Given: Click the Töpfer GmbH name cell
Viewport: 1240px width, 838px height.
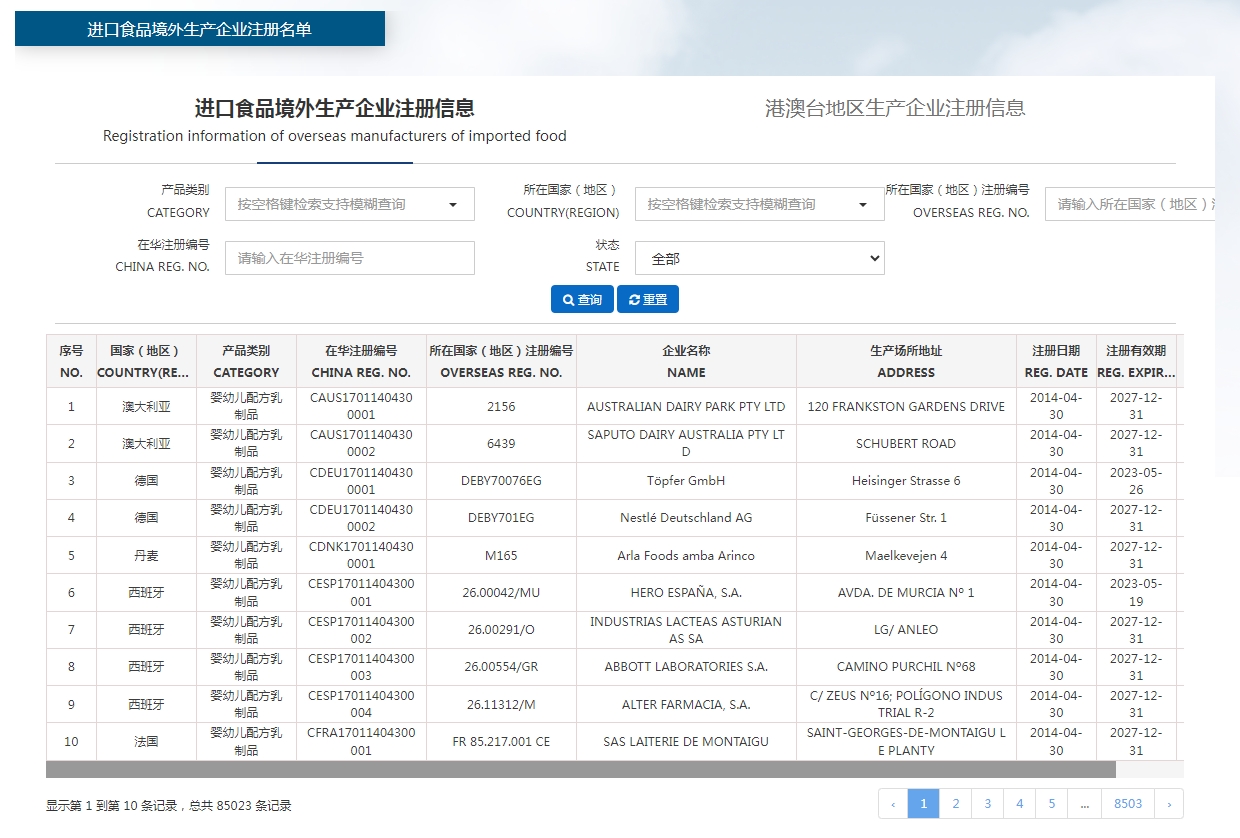Looking at the screenshot, I should pos(686,481).
